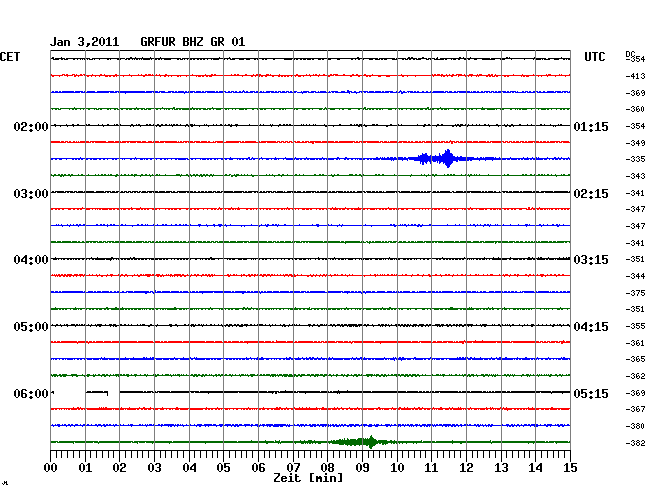Select minute tick label 15
650x494 pixels.
pyautogui.click(x=570, y=468)
